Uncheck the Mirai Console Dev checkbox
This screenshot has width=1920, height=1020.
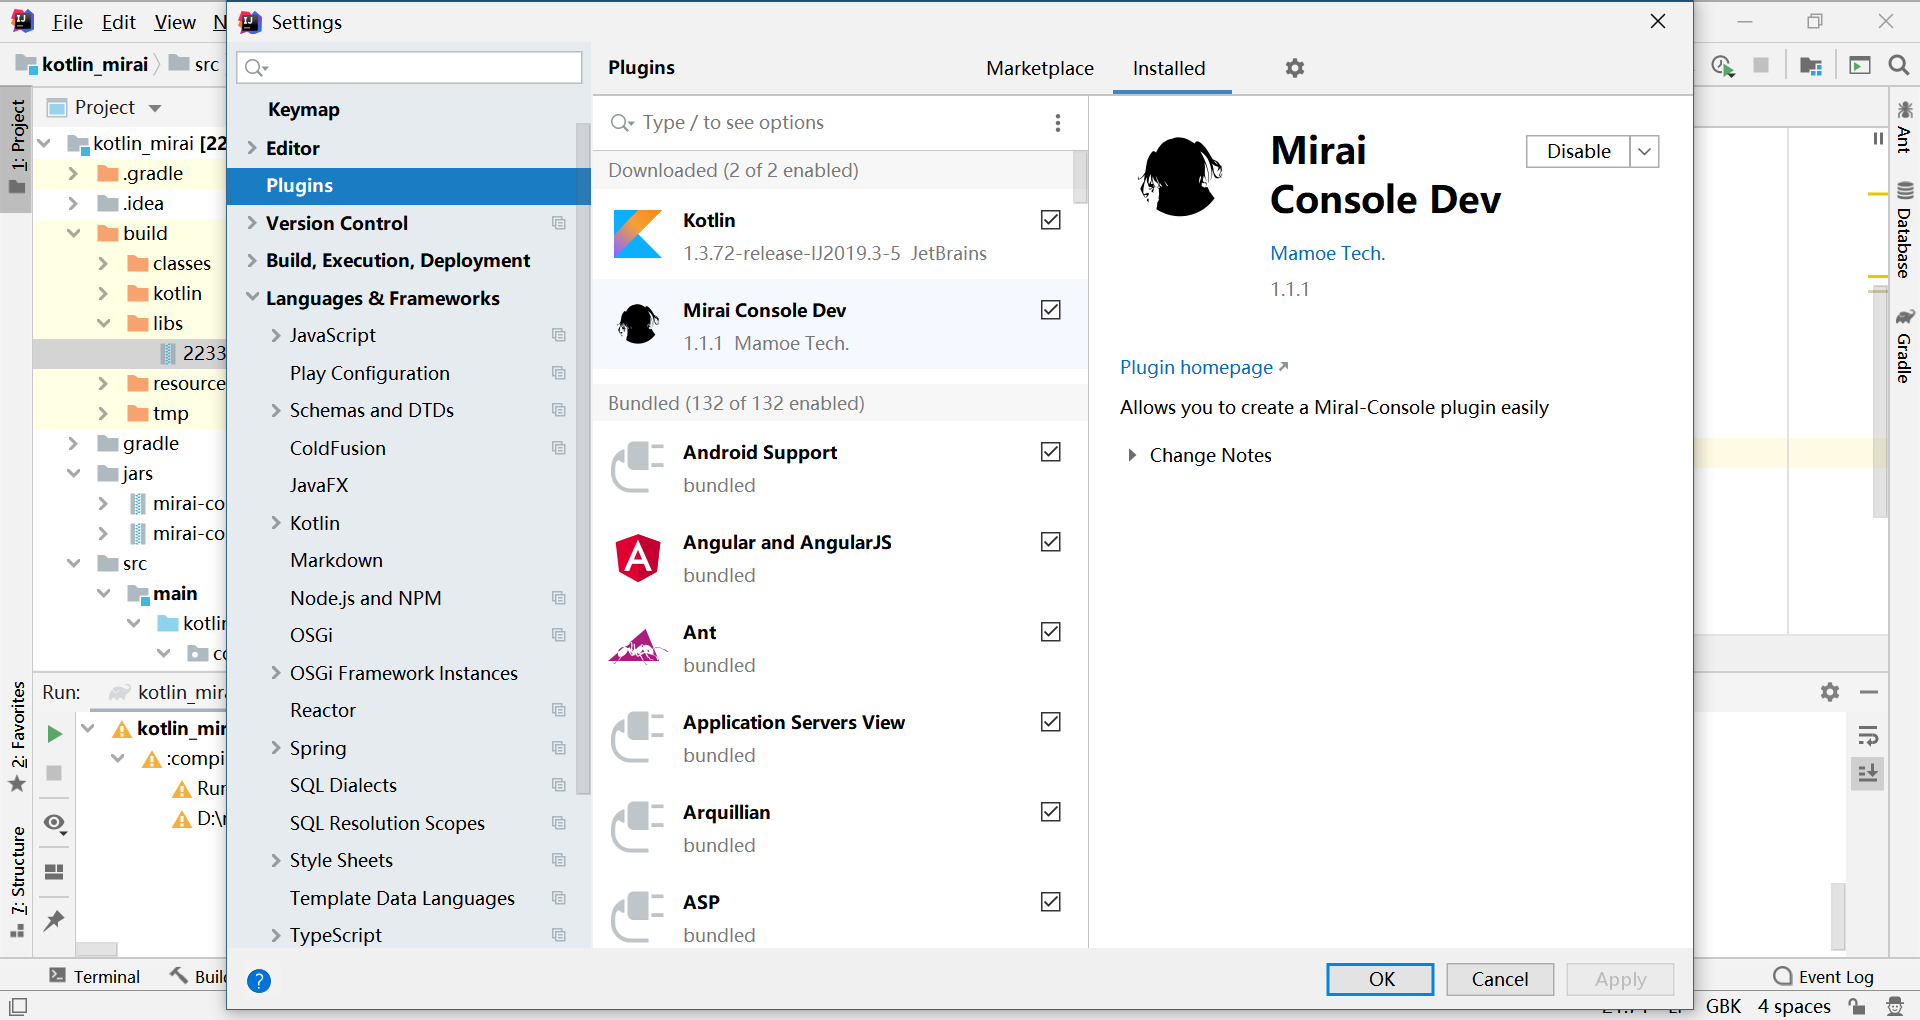pyautogui.click(x=1051, y=310)
